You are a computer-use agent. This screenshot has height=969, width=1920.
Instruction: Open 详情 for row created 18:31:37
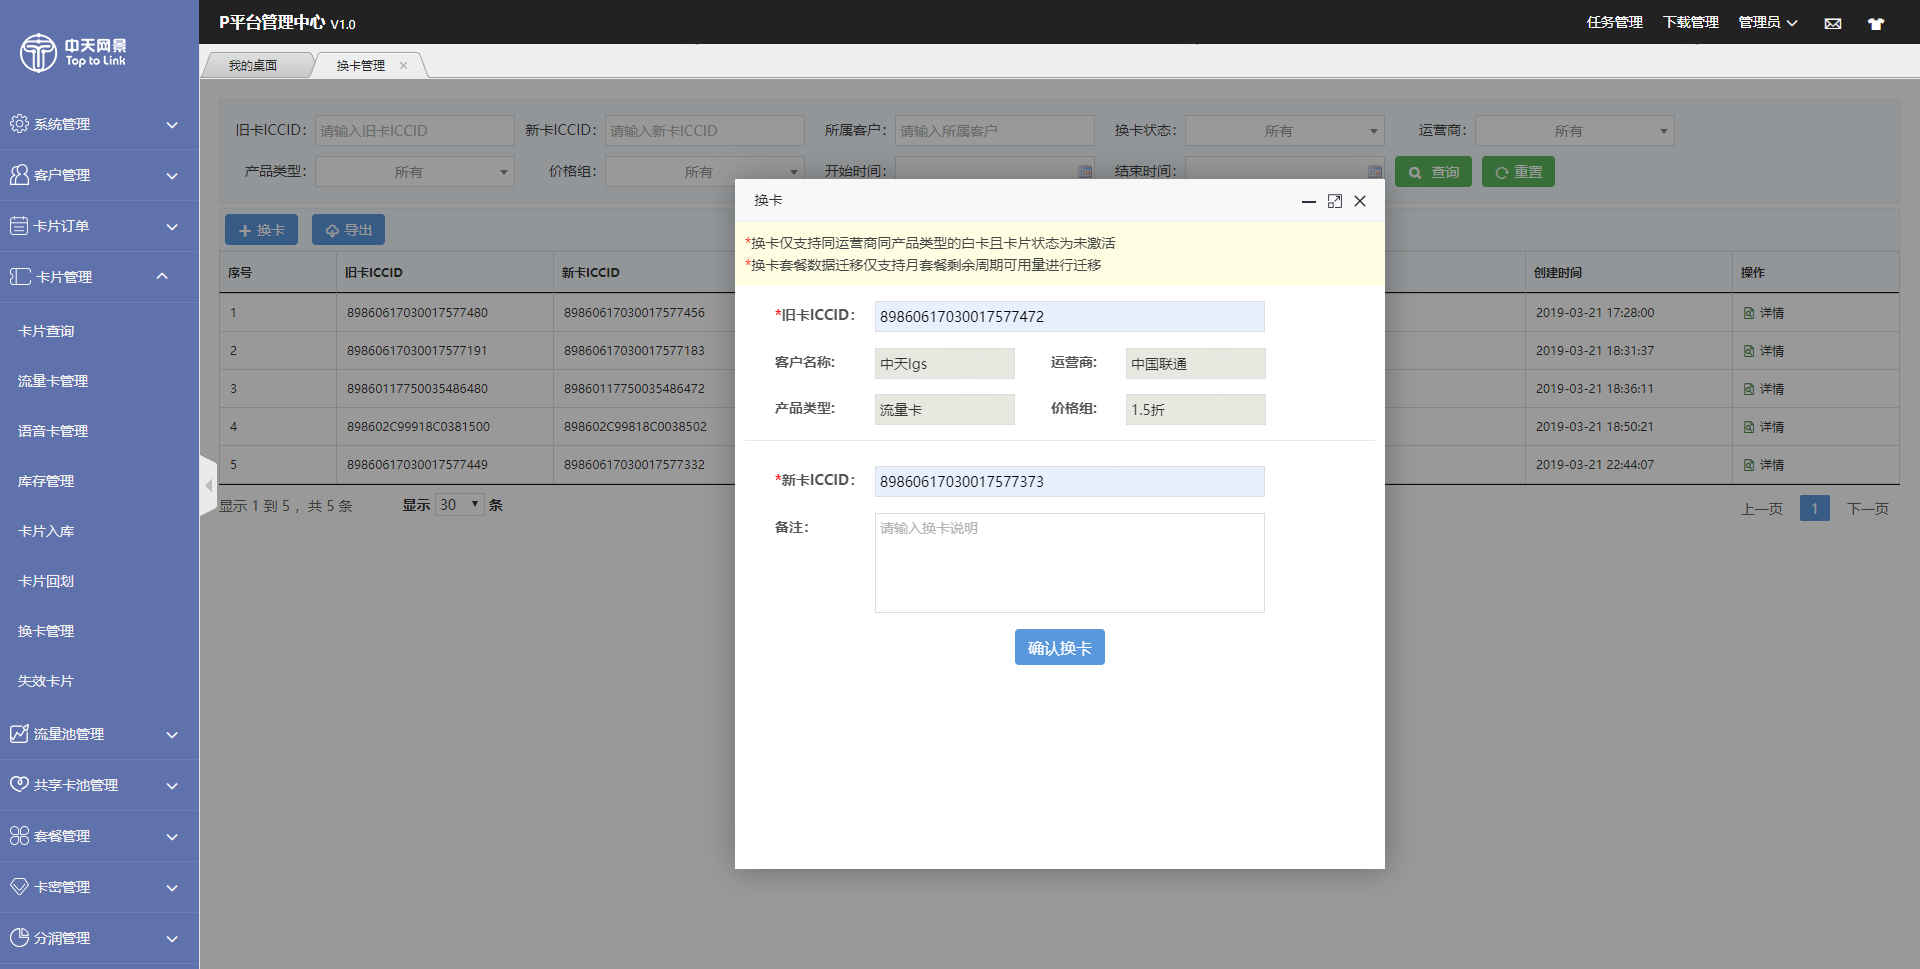(1764, 351)
